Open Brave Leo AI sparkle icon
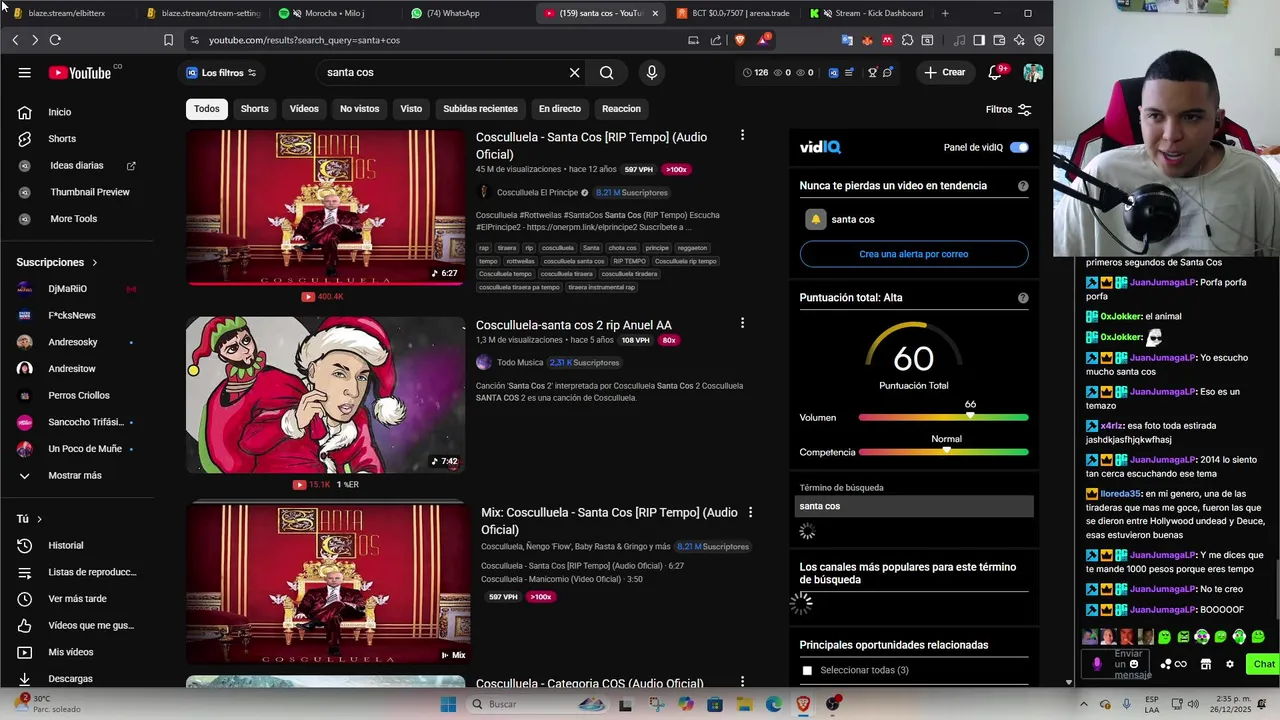 [1019, 40]
